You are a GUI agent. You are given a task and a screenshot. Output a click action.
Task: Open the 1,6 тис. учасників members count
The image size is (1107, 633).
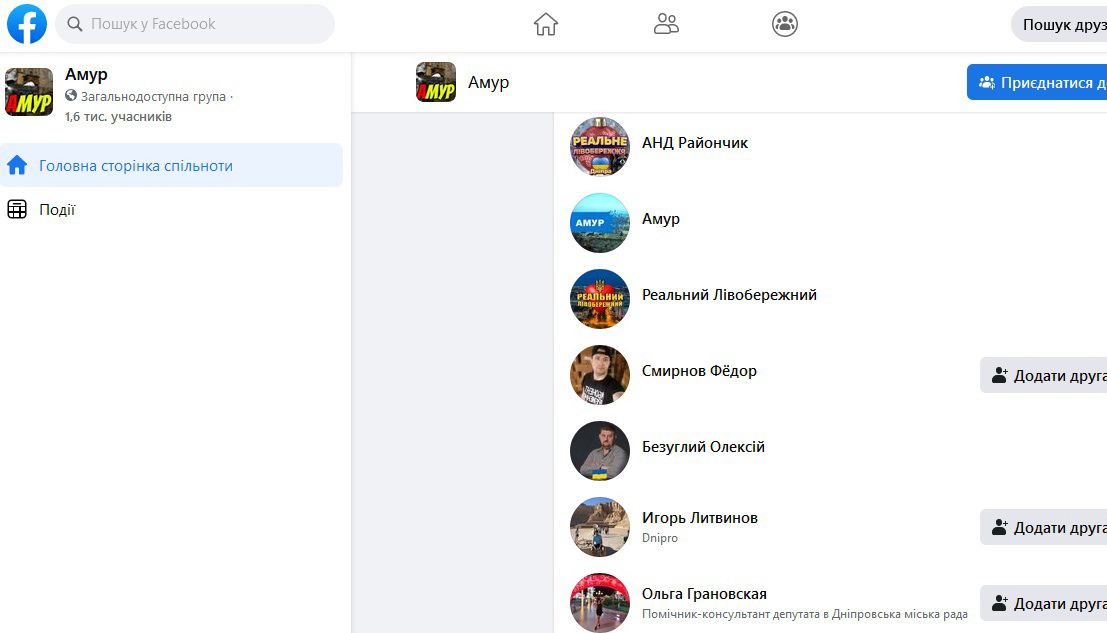pyautogui.click(x=118, y=116)
